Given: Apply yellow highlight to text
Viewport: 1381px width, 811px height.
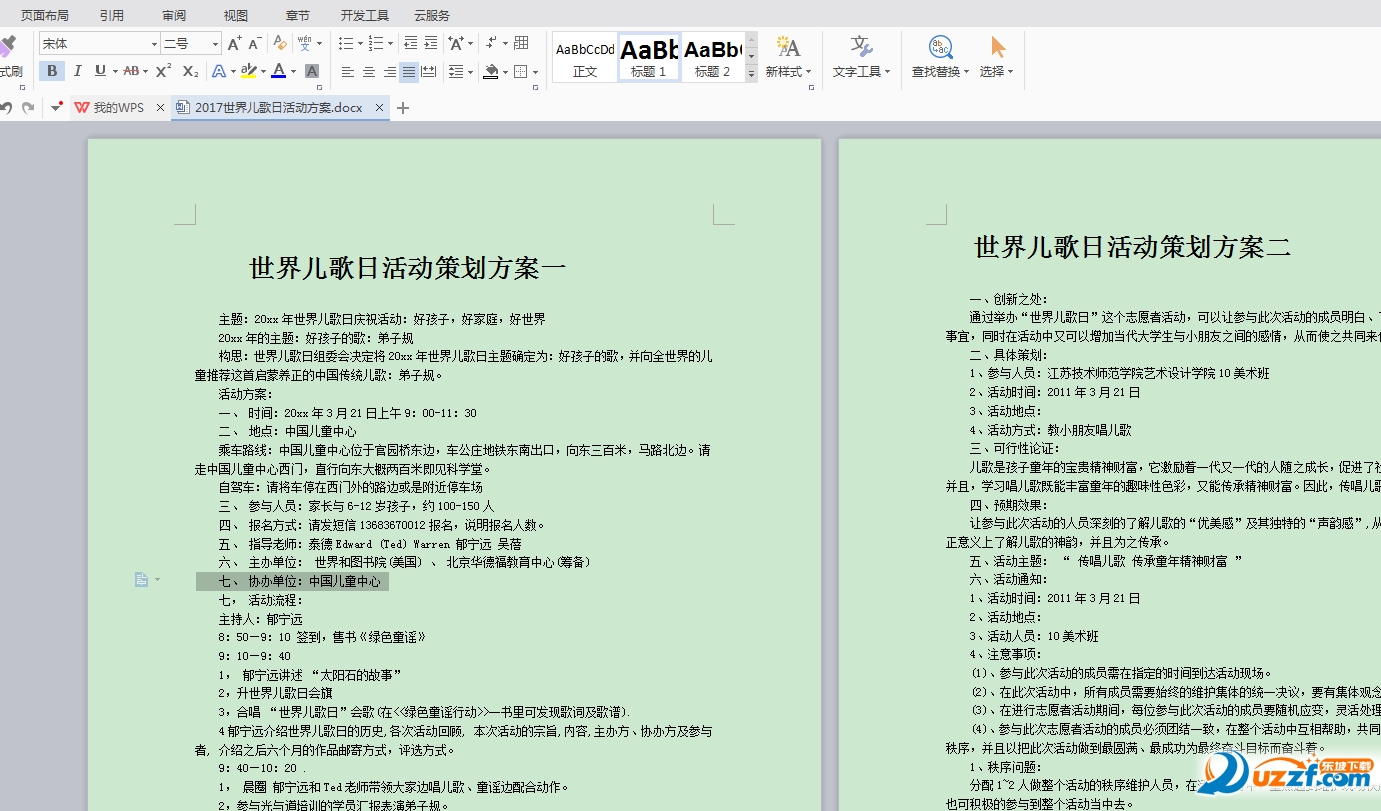Looking at the screenshot, I should click(248, 71).
